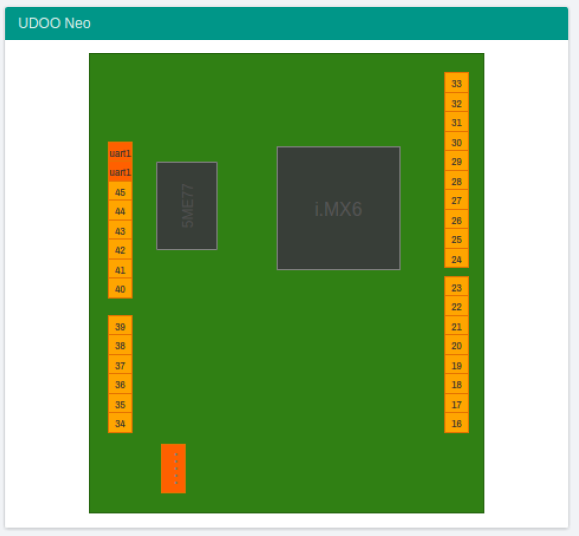The height and width of the screenshot is (536, 579).
Task: Select pin 29
Action: [456, 161]
